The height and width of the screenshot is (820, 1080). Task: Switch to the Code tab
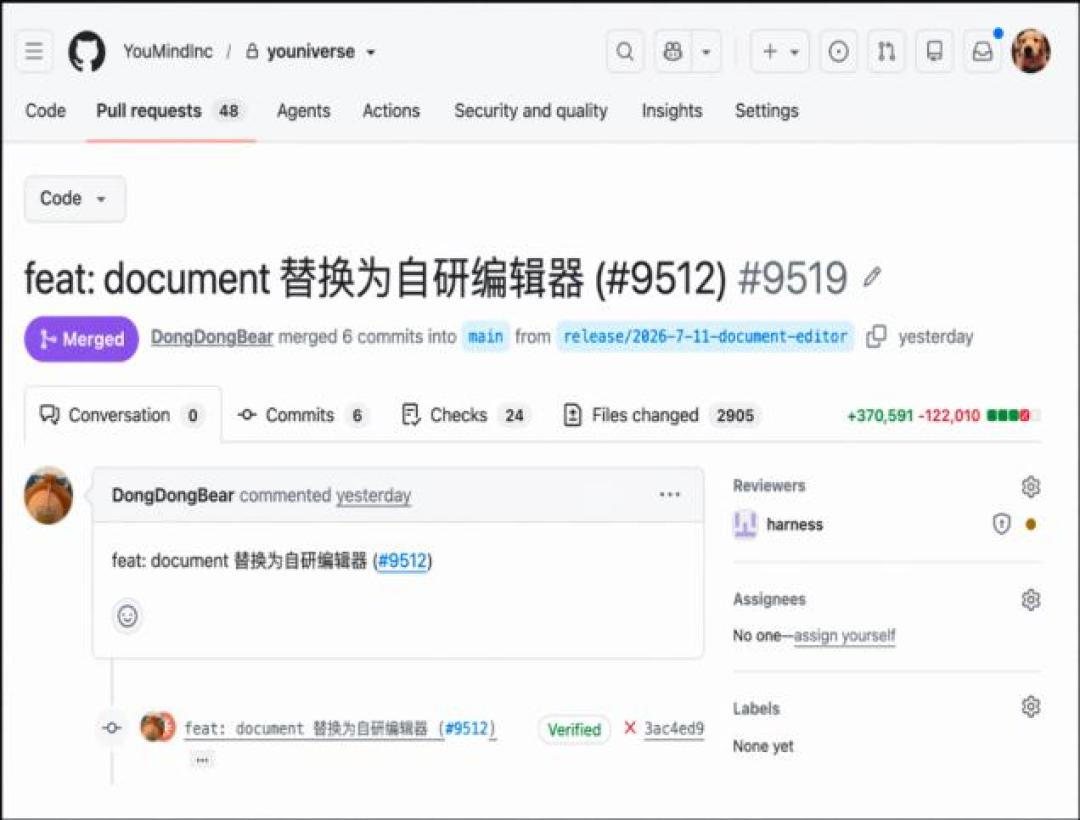45,111
